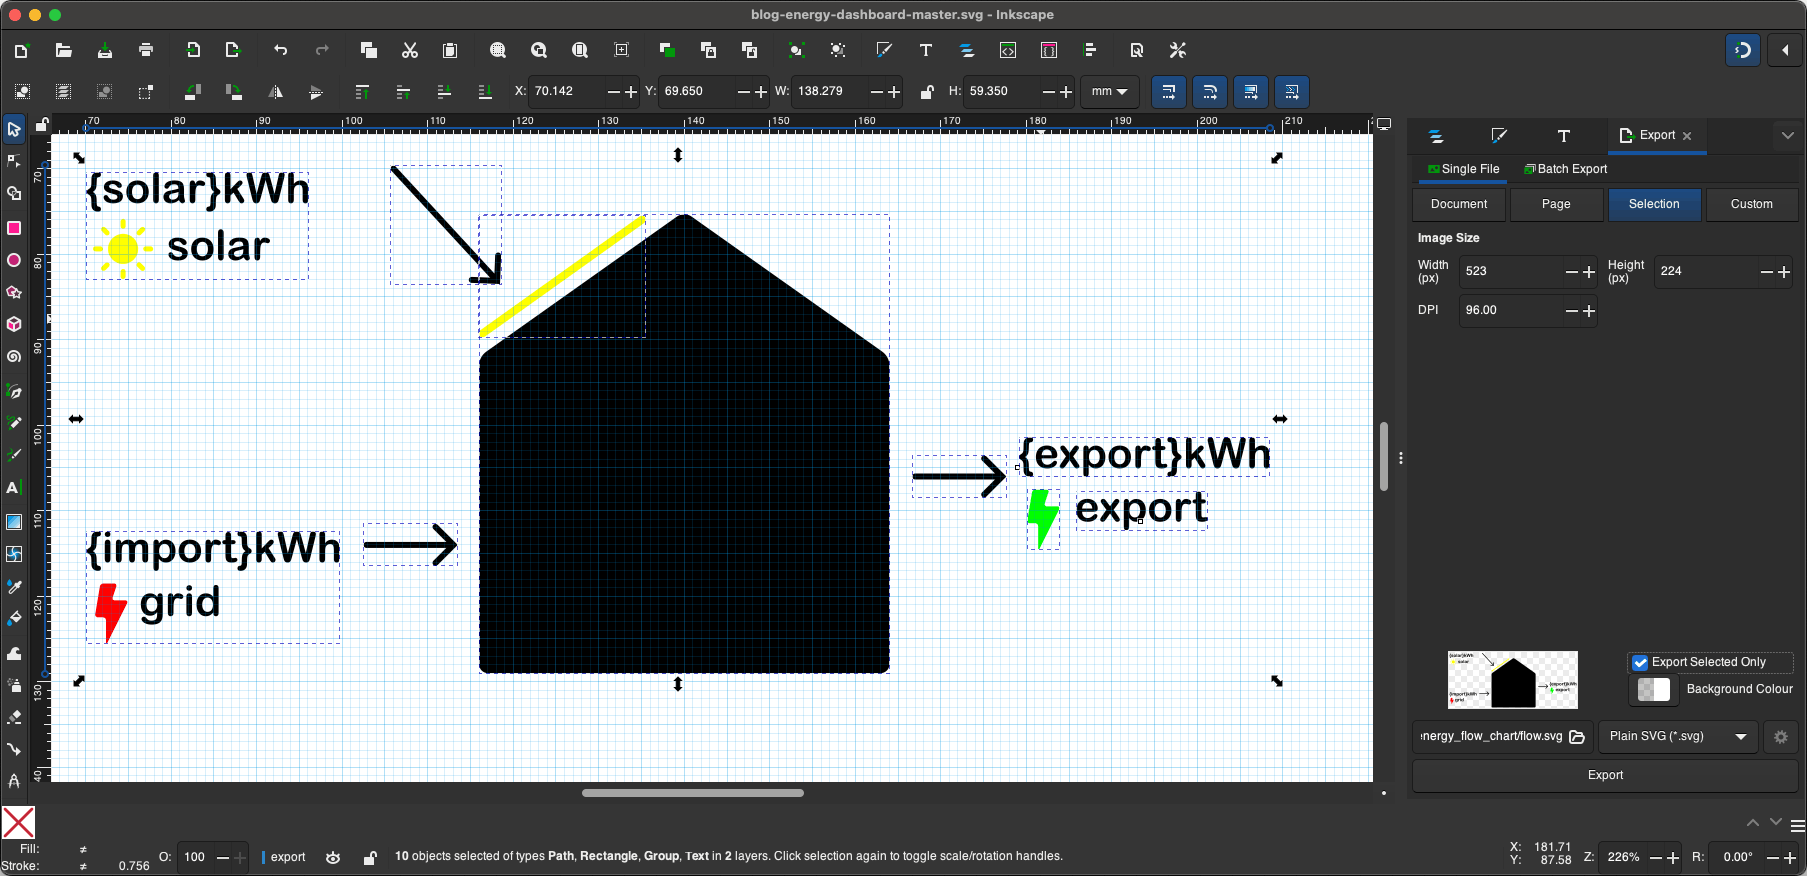Screen dimensions: 1807x876
Task: Open Fill and Stroke panel tab
Action: click(x=1499, y=136)
